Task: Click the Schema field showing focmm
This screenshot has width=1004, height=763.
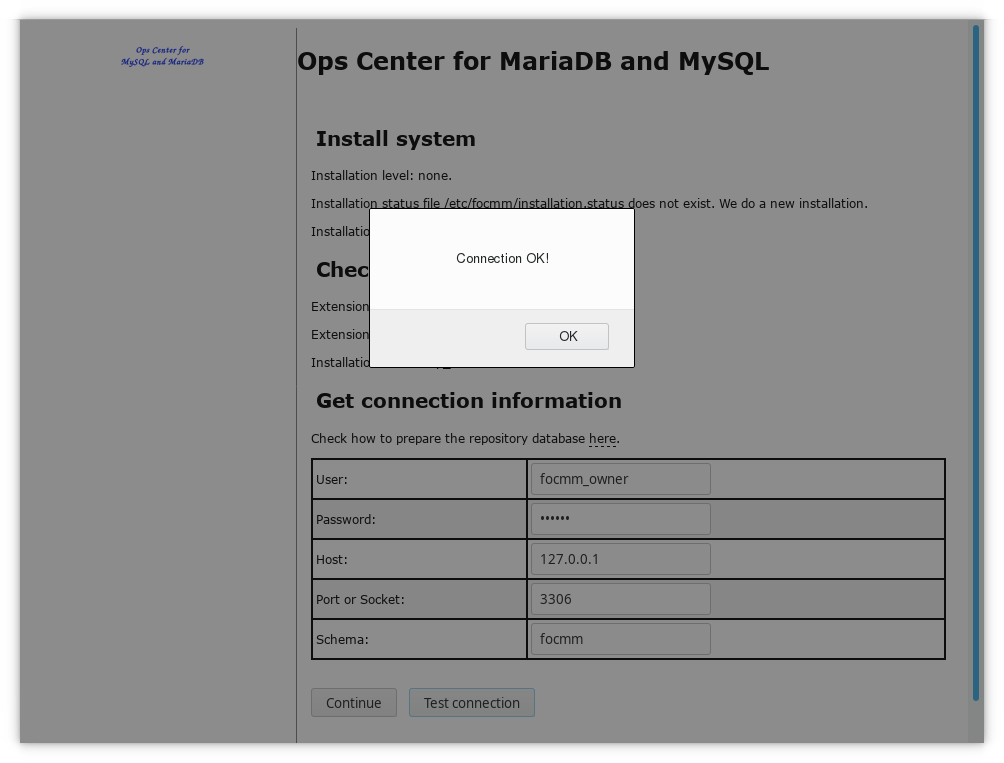Action: click(620, 639)
